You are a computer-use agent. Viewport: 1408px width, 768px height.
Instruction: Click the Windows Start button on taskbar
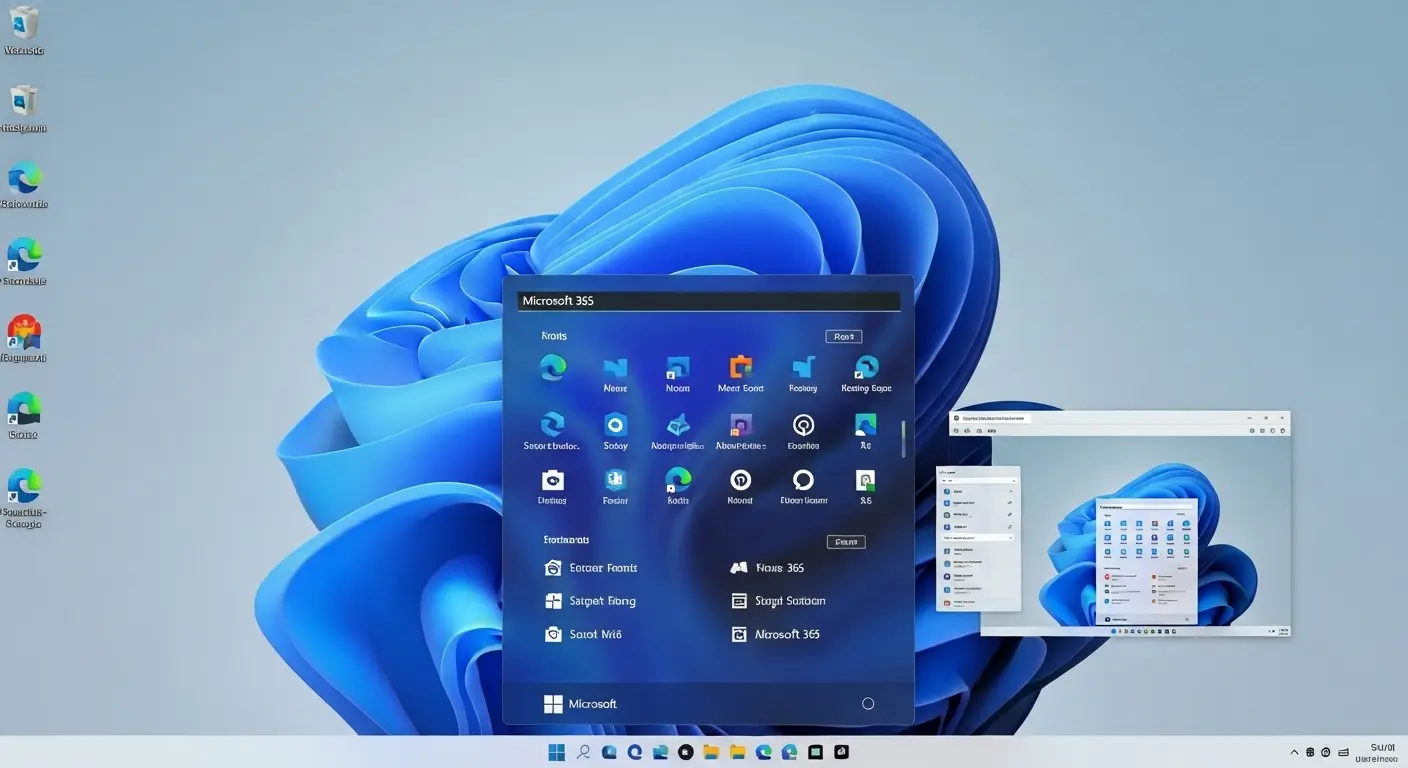tap(557, 752)
